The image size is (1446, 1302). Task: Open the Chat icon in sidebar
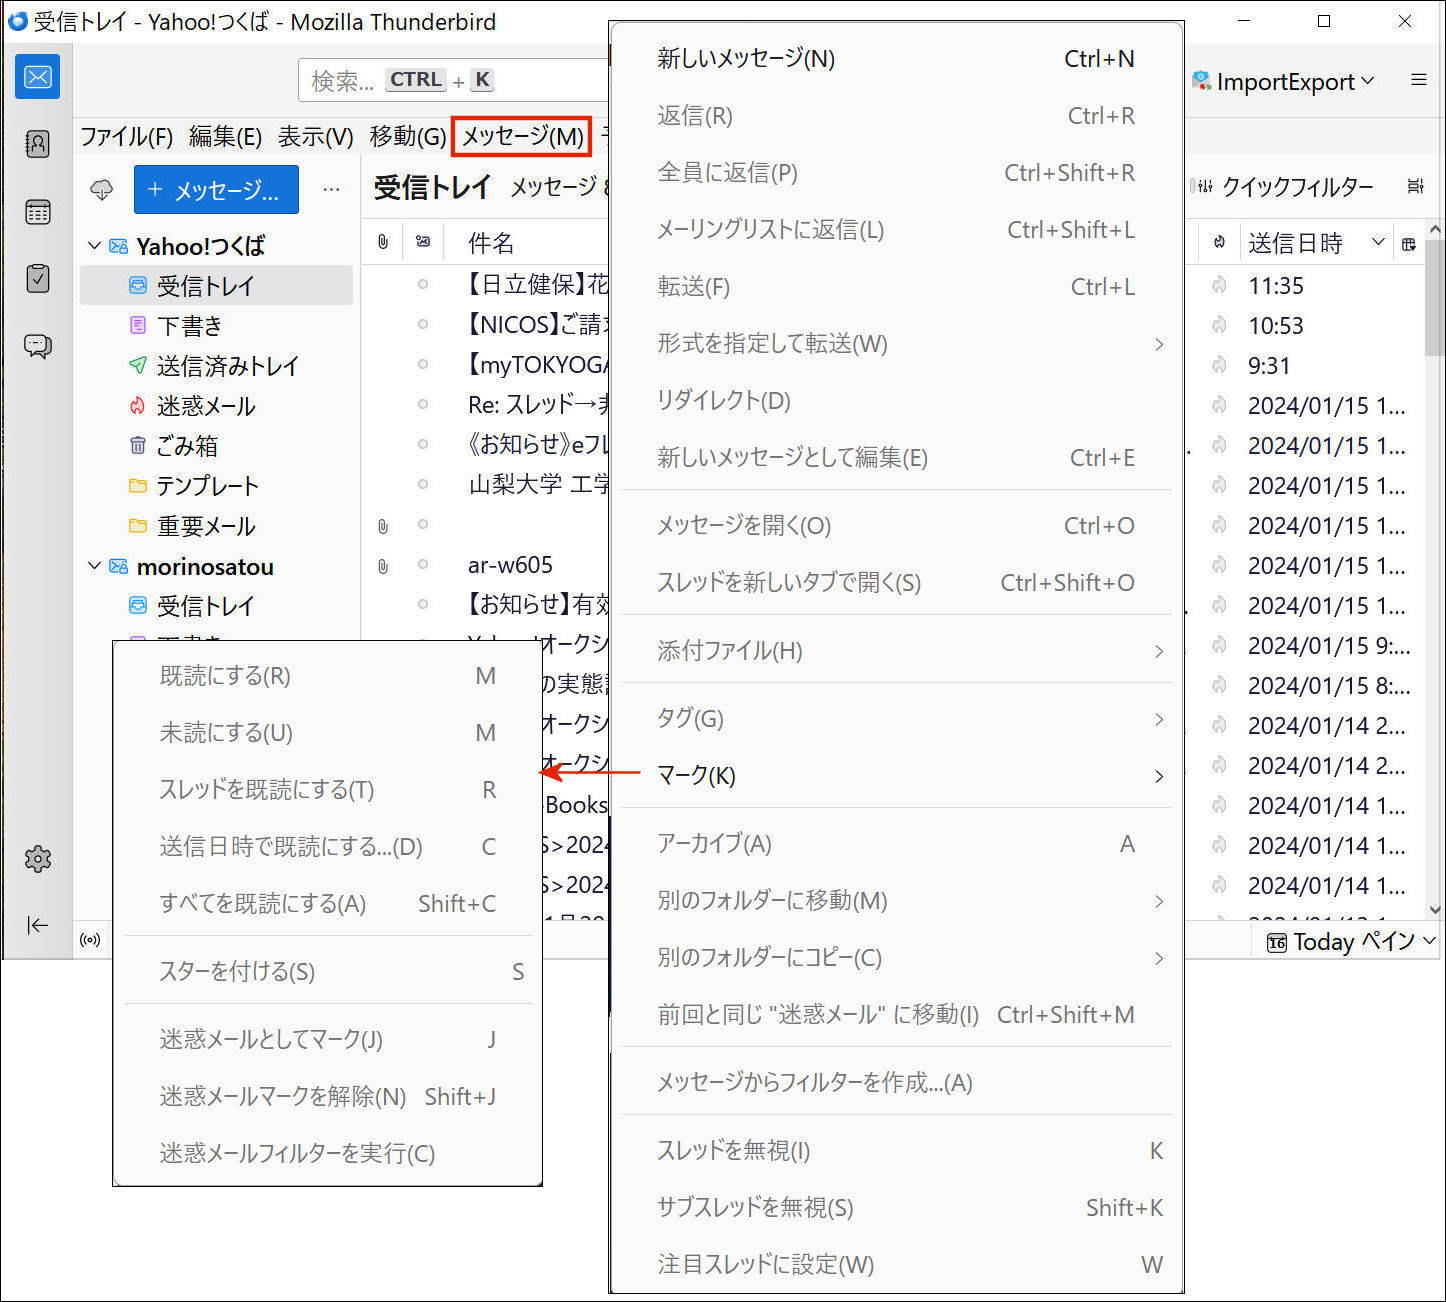(37, 346)
